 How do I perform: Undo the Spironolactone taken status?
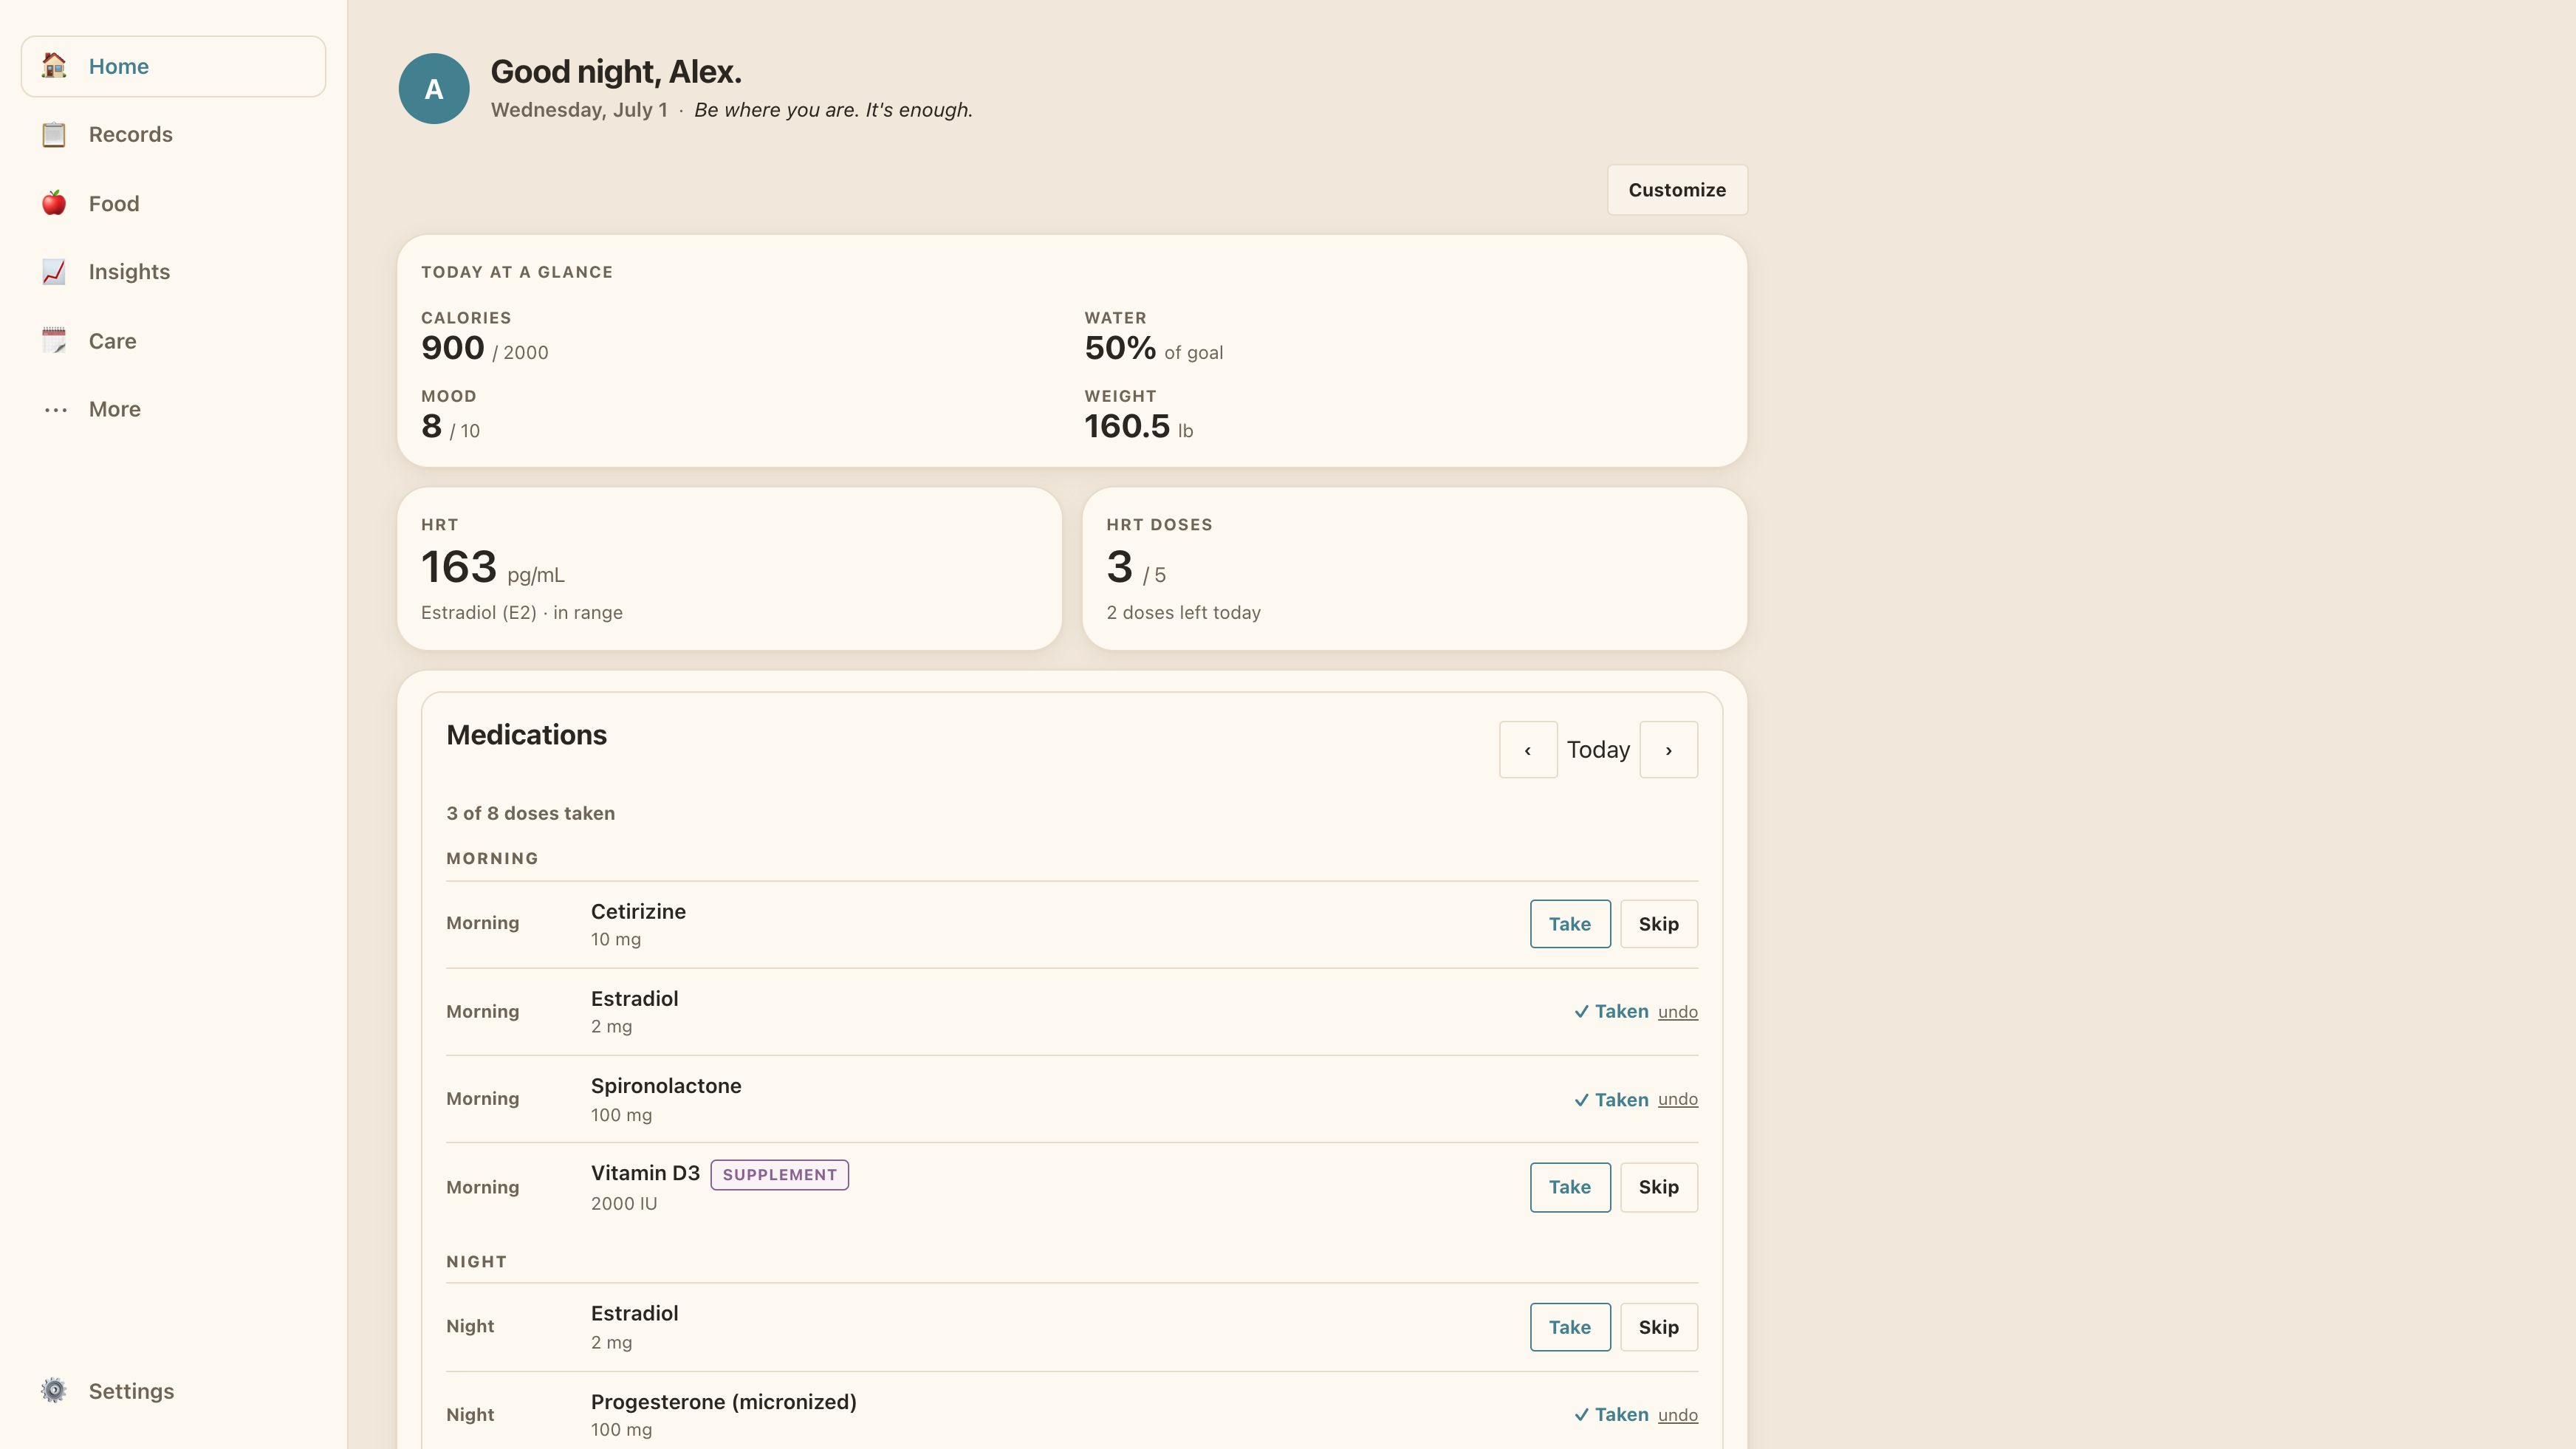coord(1678,1099)
